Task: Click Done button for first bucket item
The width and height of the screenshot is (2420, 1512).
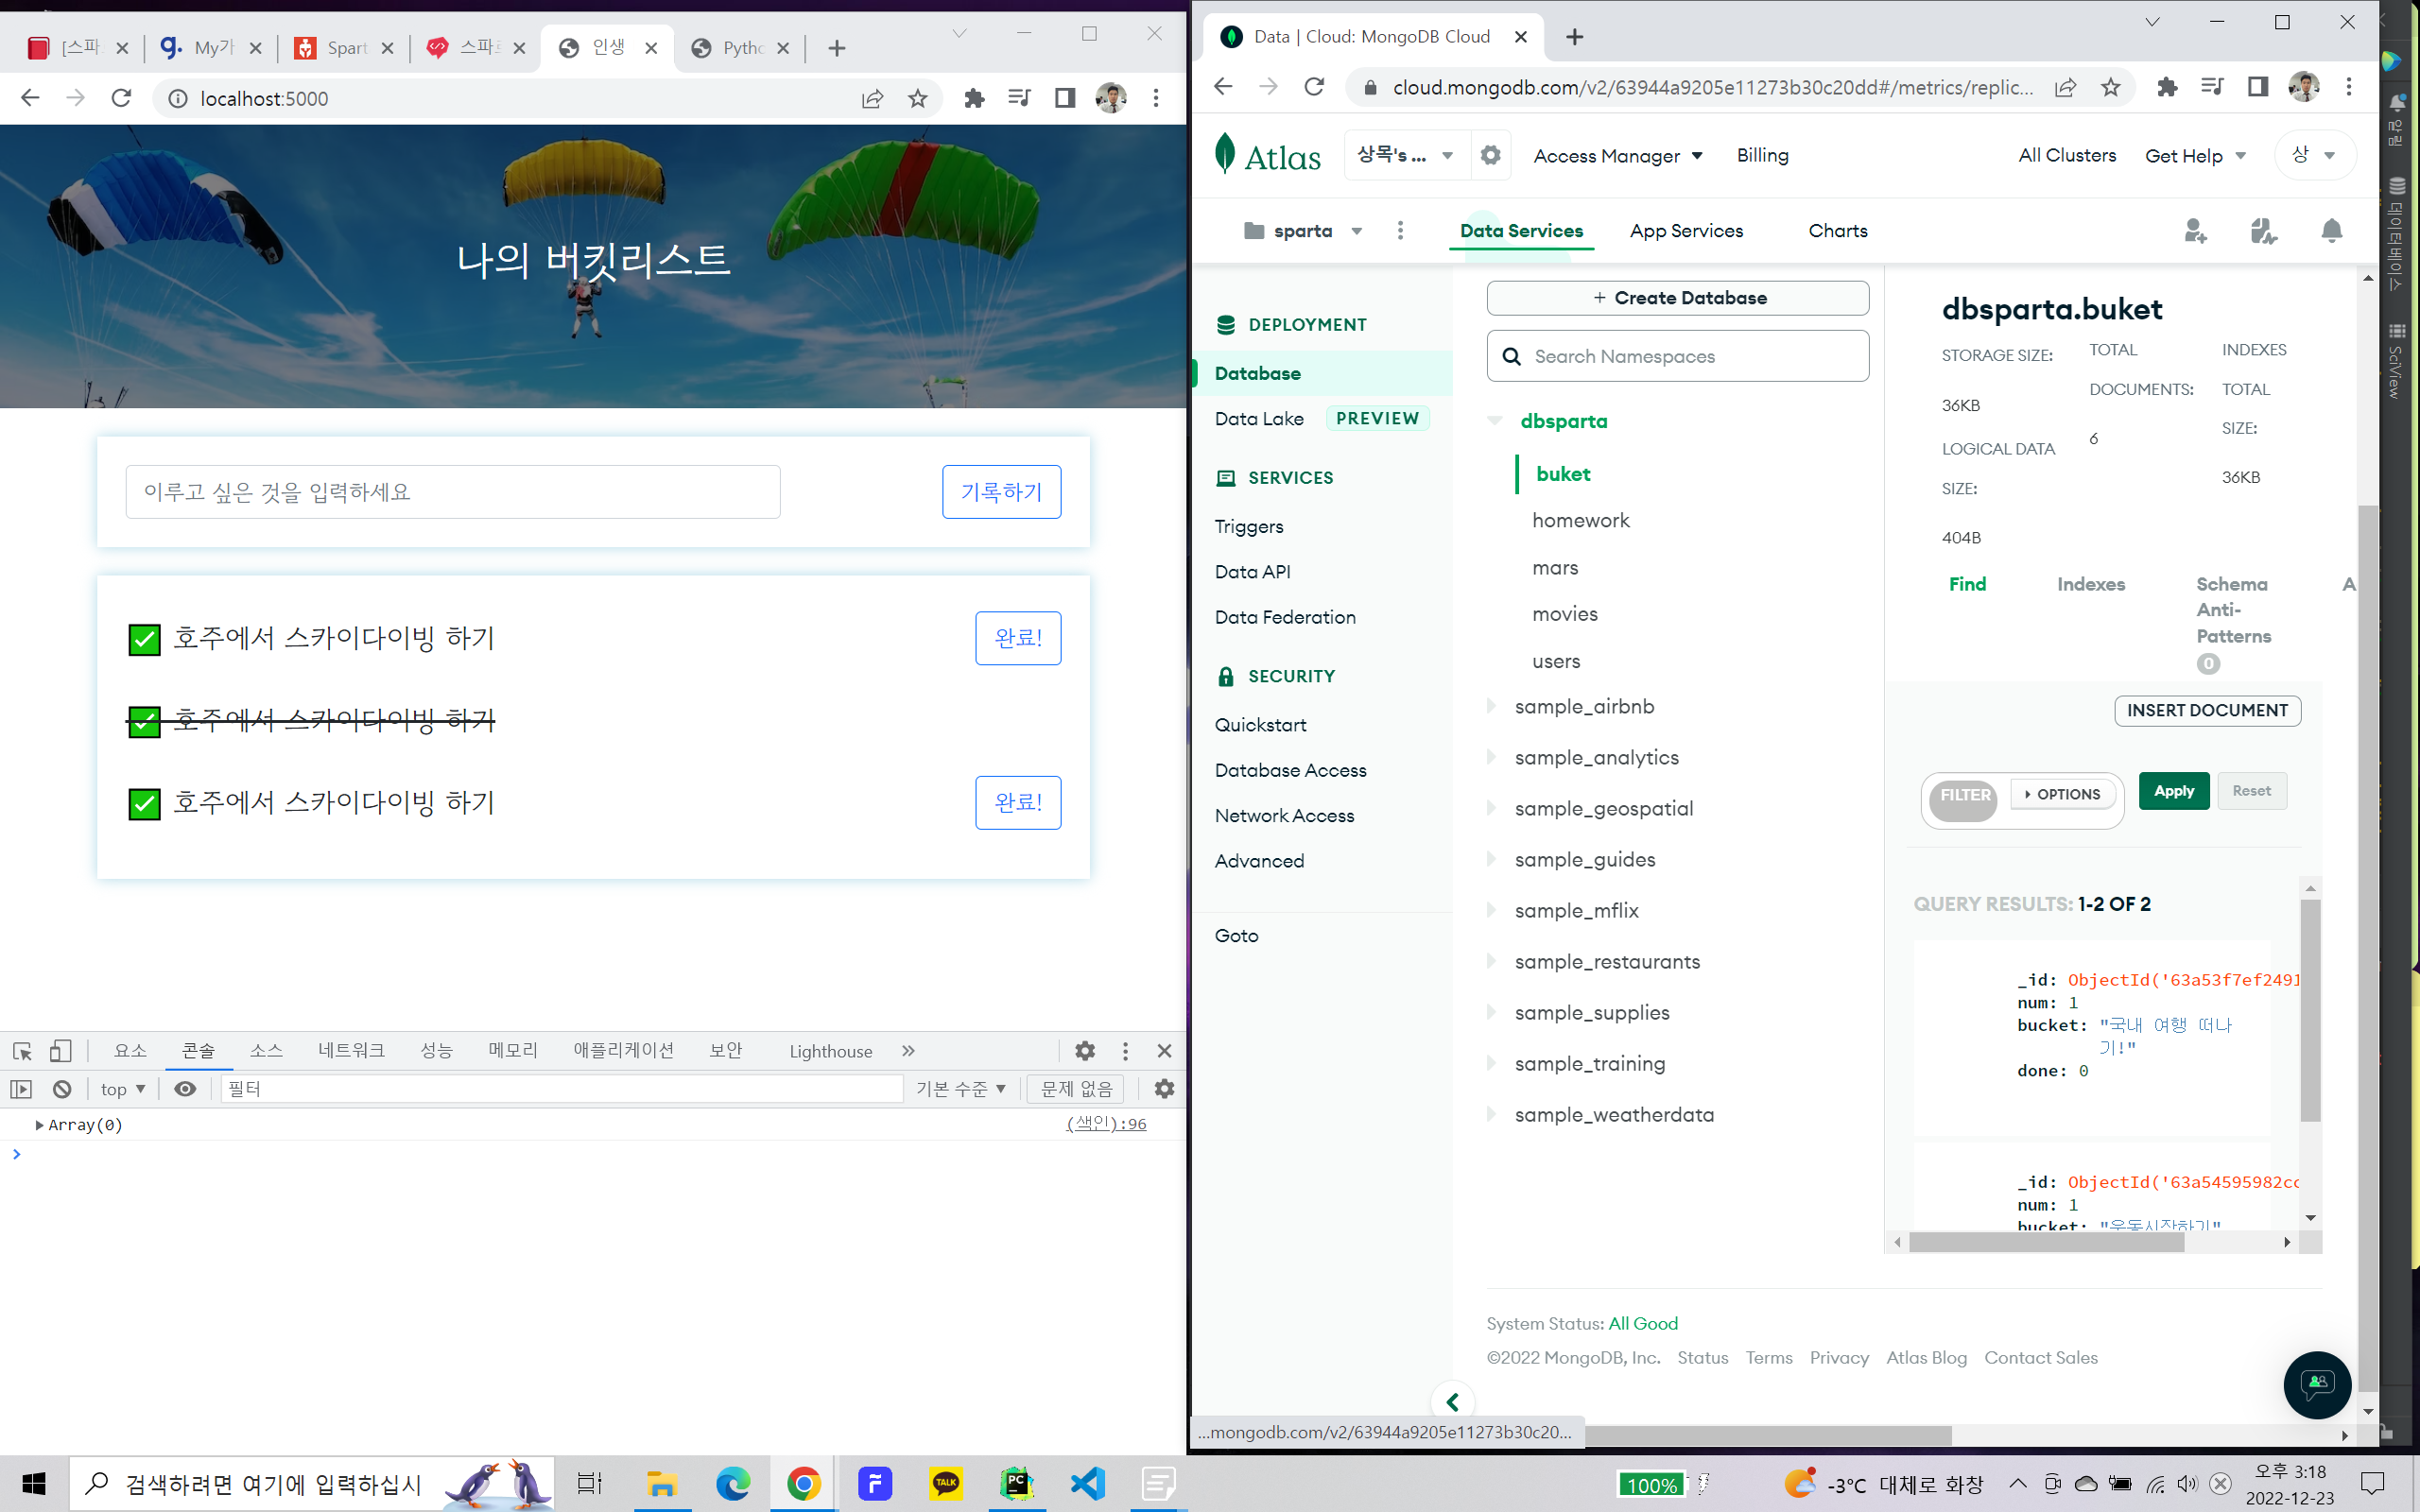Action: point(1018,638)
